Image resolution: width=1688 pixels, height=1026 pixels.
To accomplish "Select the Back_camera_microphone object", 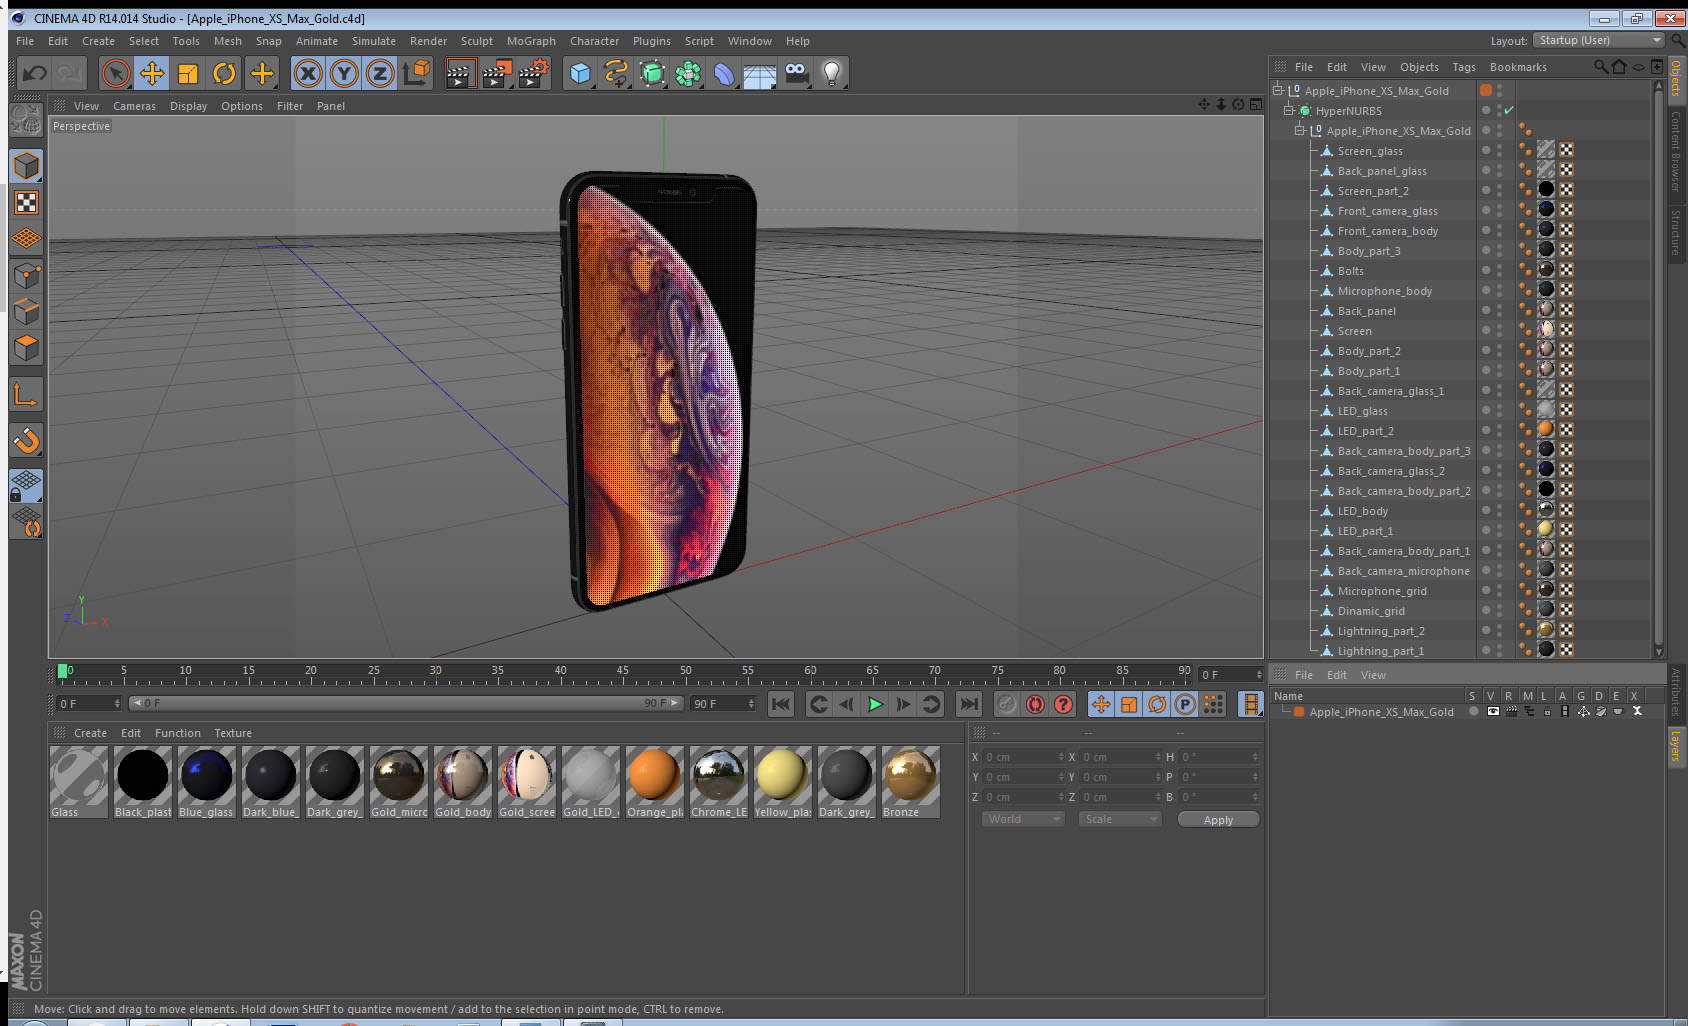I will point(1403,571).
